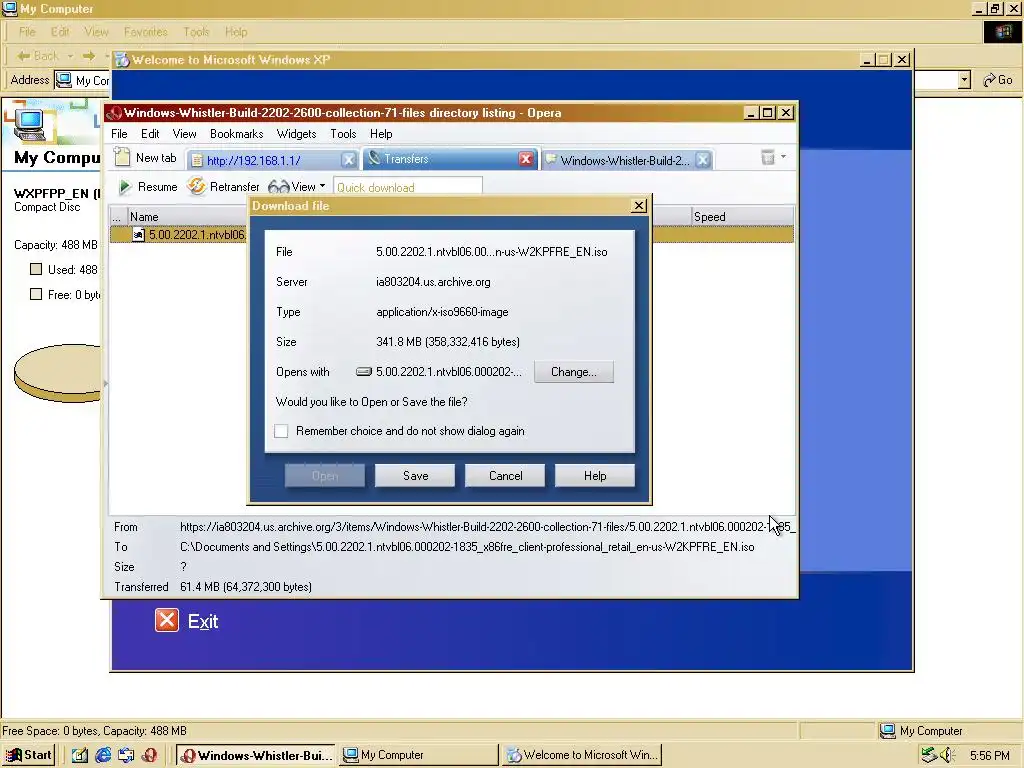Switch to Windows-Whistler-Bui... taskbar button
Screen dimensions: 1024x768
pos(255,755)
